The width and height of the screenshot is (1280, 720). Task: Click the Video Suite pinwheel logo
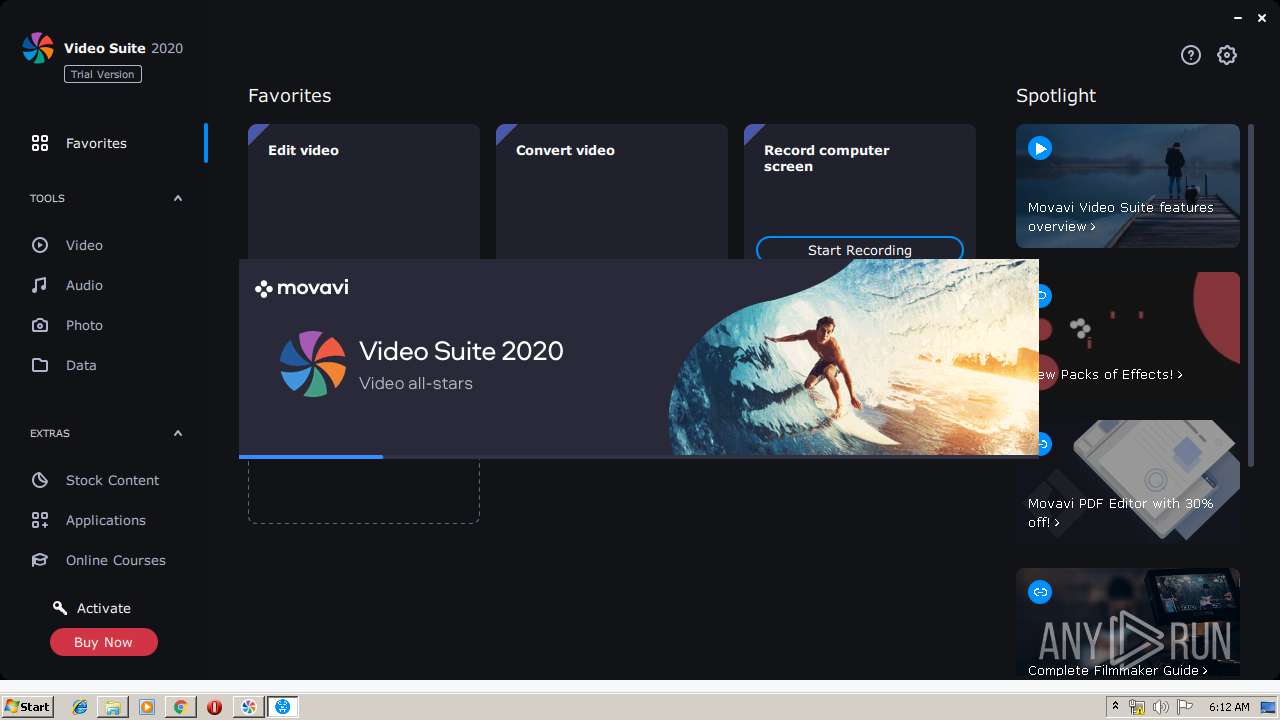point(38,48)
